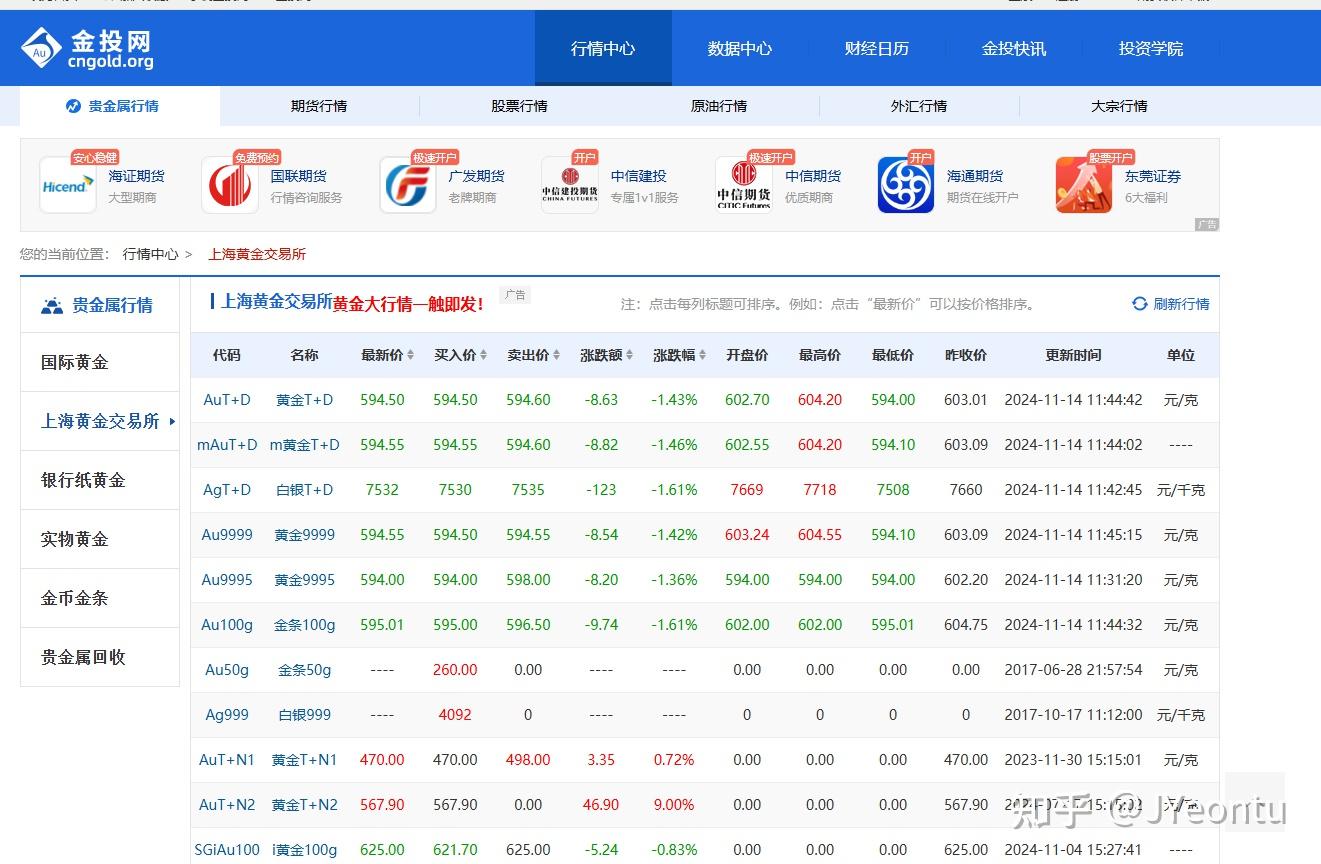Click the gold bars icon beside 贵金属行情
Image resolution: width=1321 pixels, height=864 pixels.
click(x=51, y=304)
